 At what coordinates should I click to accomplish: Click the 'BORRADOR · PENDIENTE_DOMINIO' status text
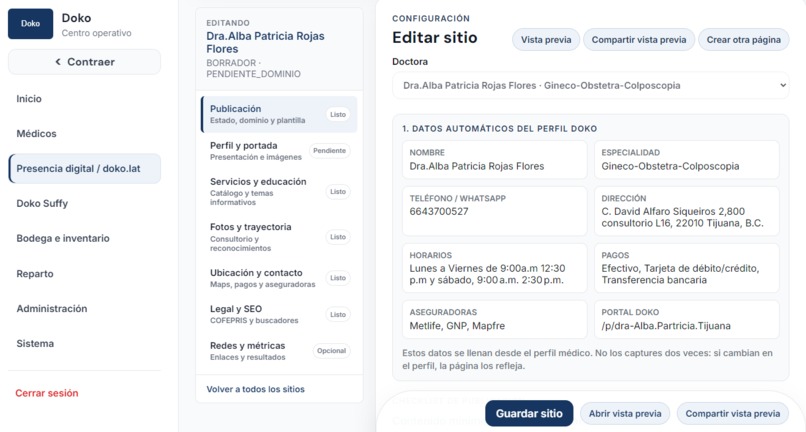tap(253, 68)
